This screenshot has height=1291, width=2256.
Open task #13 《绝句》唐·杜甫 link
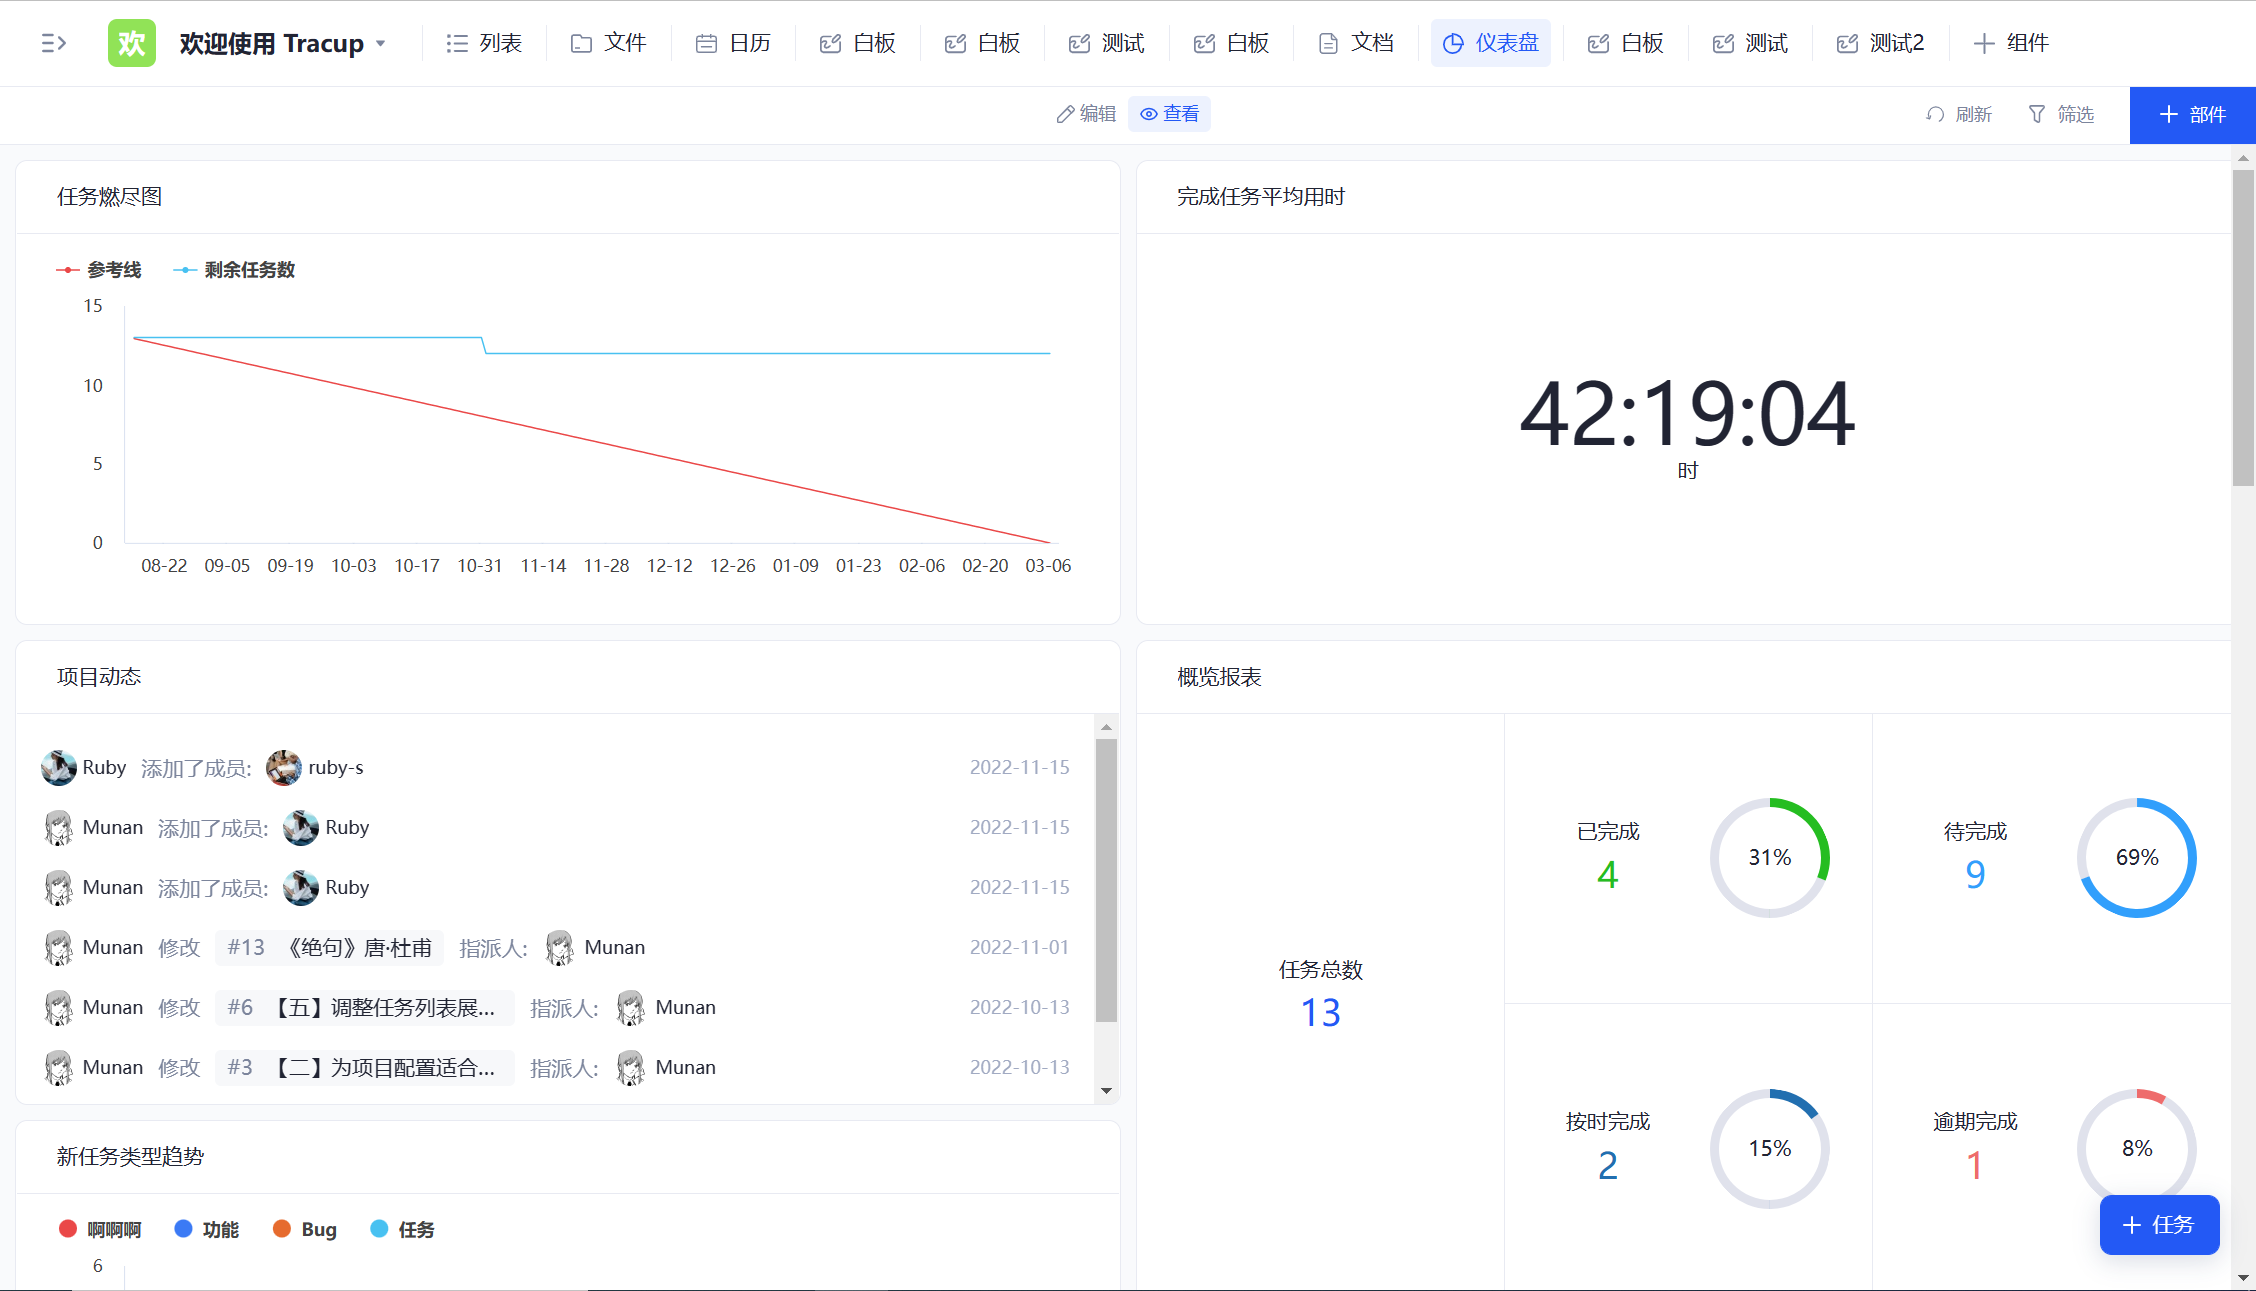click(x=330, y=948)
